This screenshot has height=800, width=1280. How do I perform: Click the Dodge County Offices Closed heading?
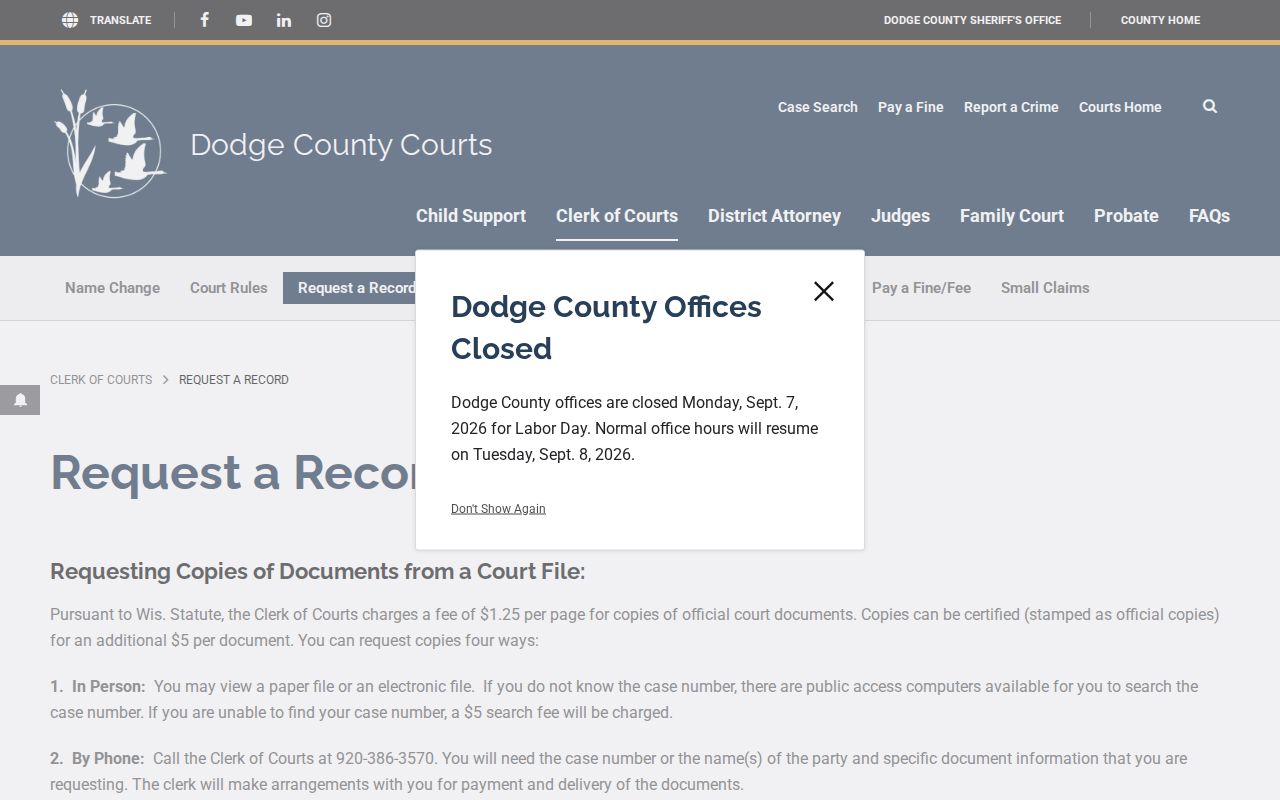pos(606,327)
